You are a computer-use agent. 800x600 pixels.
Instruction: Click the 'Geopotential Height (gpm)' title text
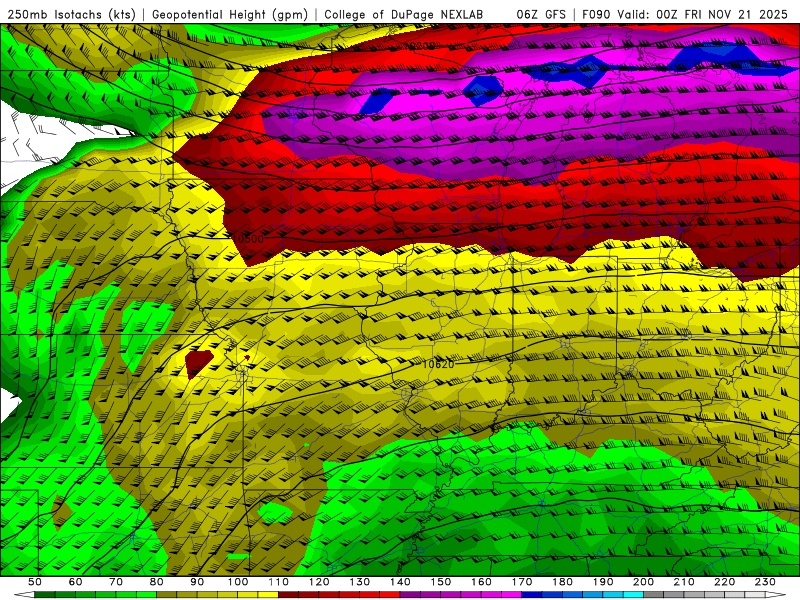click(230, 15)
